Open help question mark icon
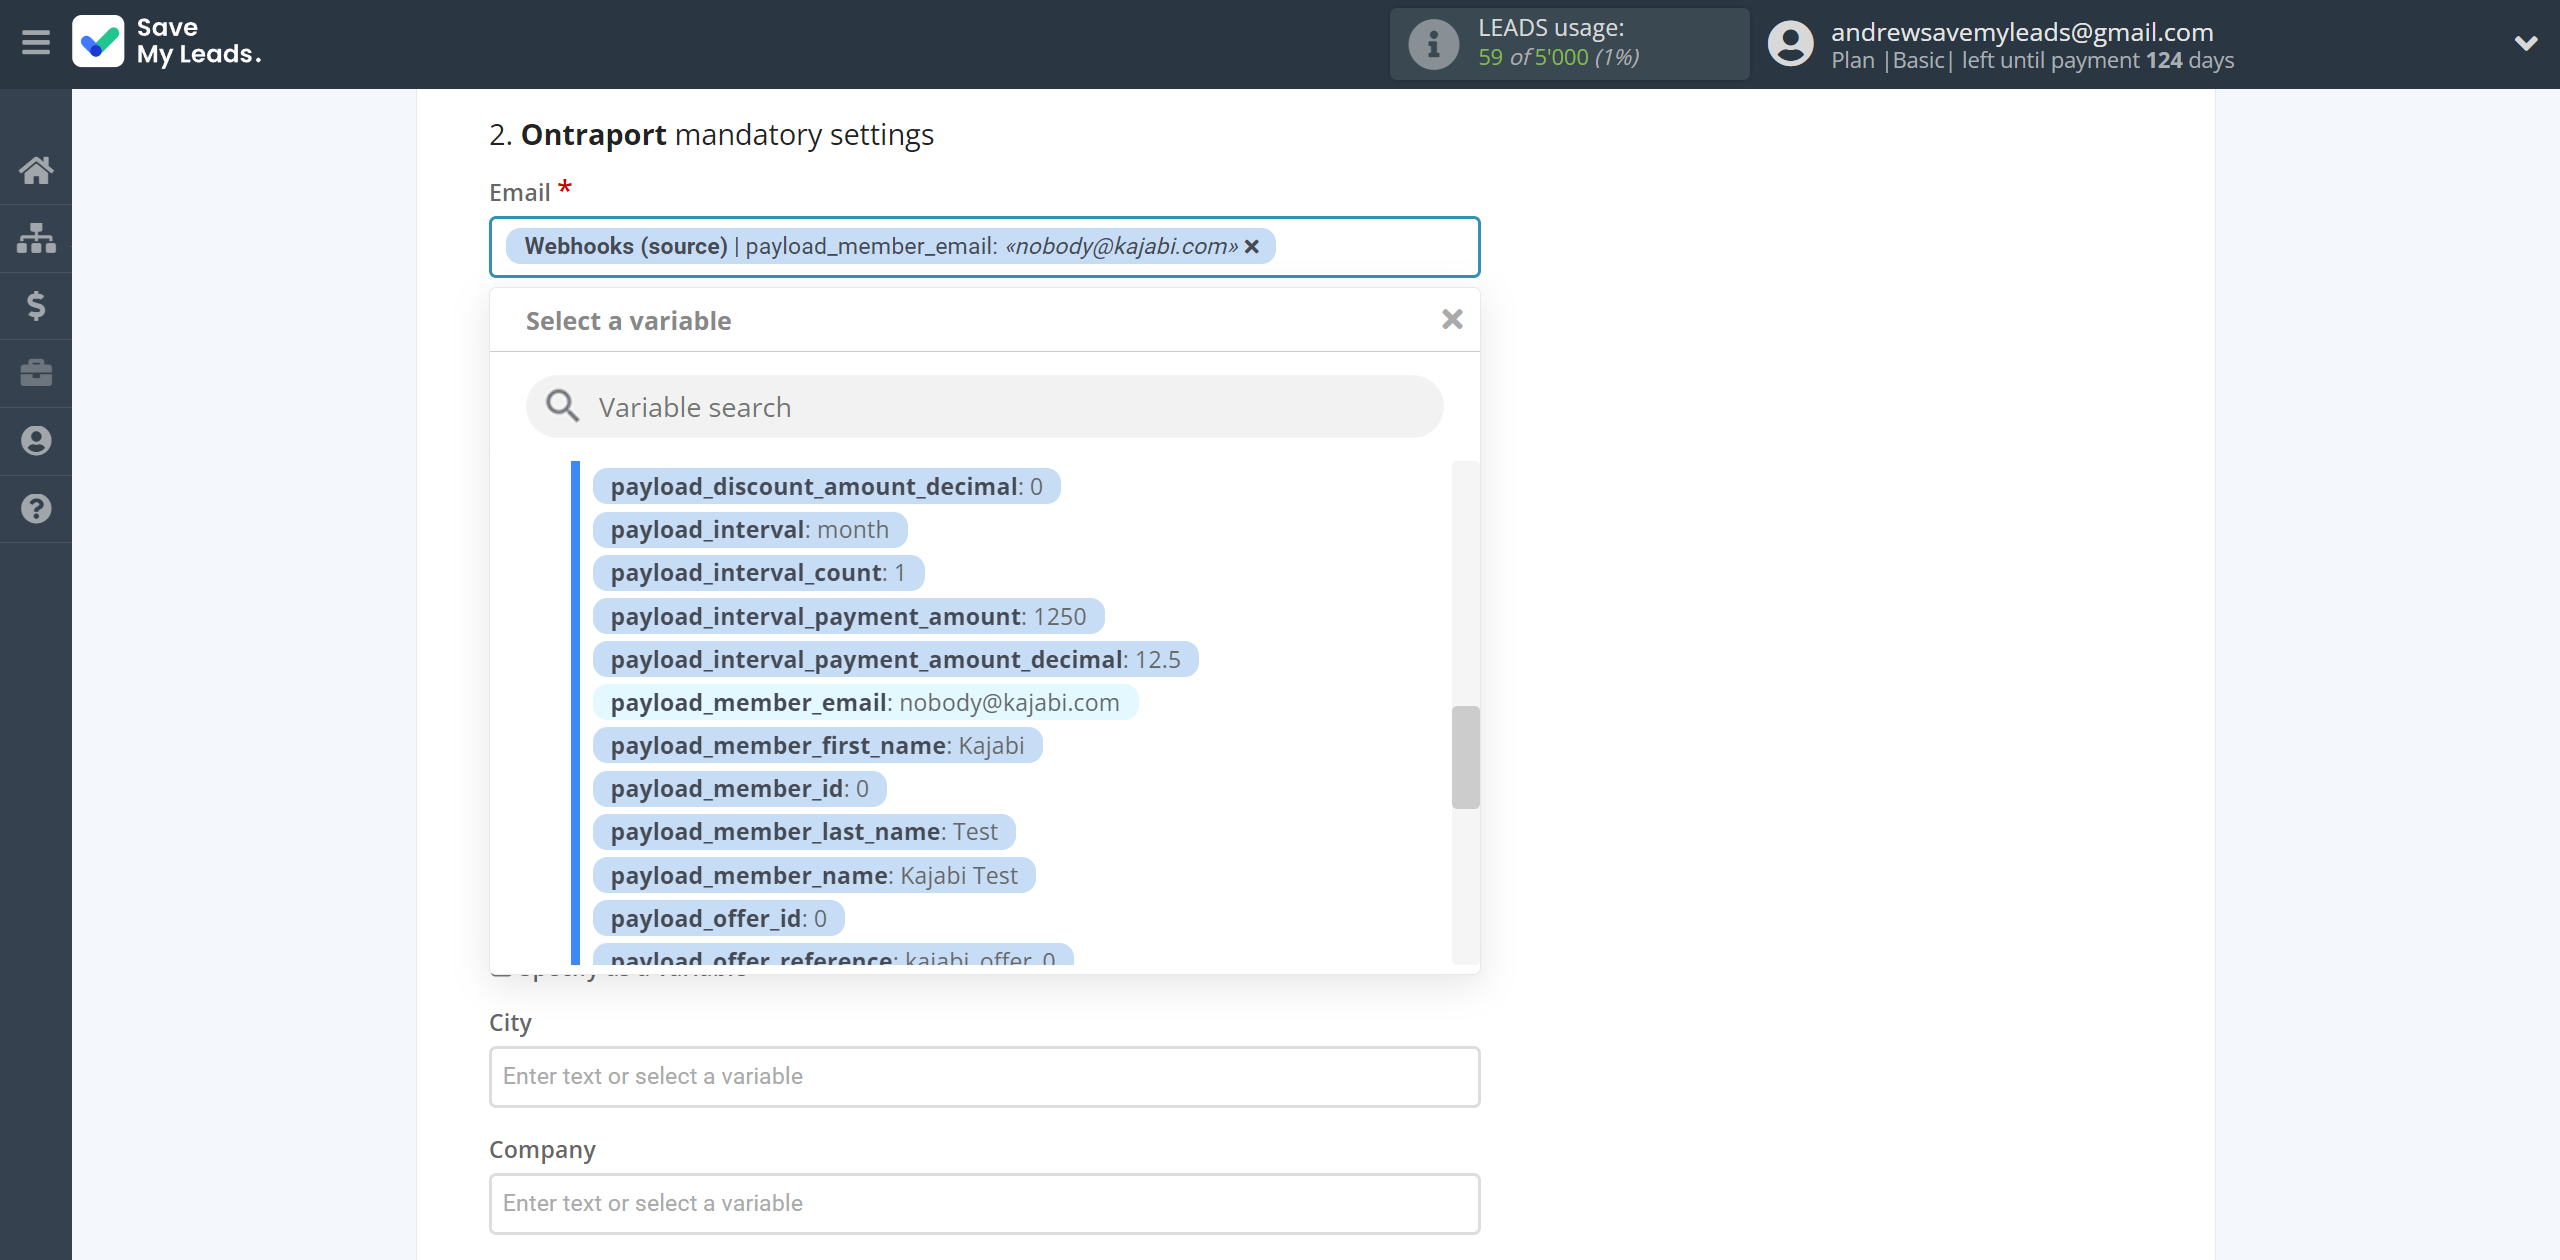This screenshot has height=1260, width=2560. click(36, 509)
